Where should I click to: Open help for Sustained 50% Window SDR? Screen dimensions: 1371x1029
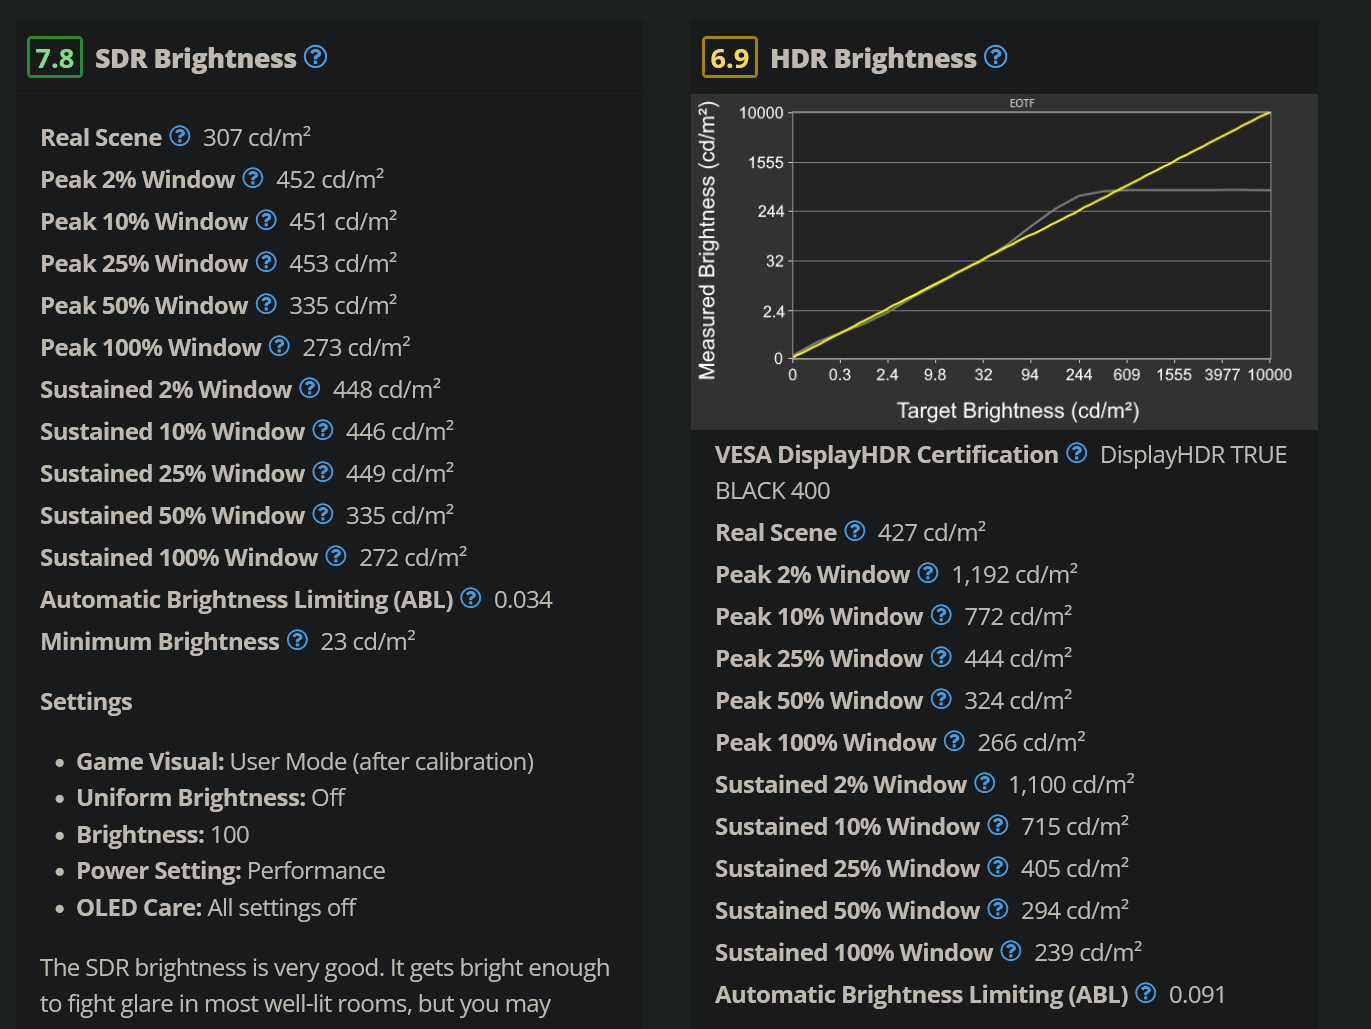(322, 513)
